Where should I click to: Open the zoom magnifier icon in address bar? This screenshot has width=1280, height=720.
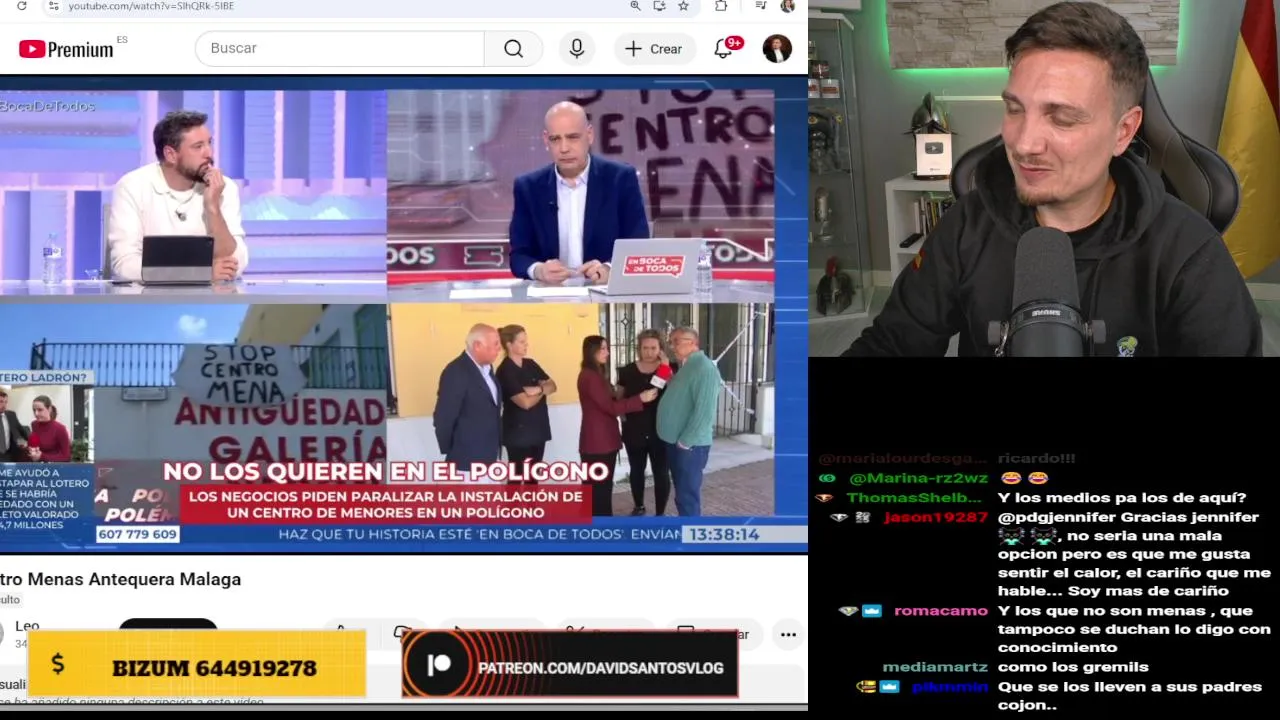(x=635, y=6)
